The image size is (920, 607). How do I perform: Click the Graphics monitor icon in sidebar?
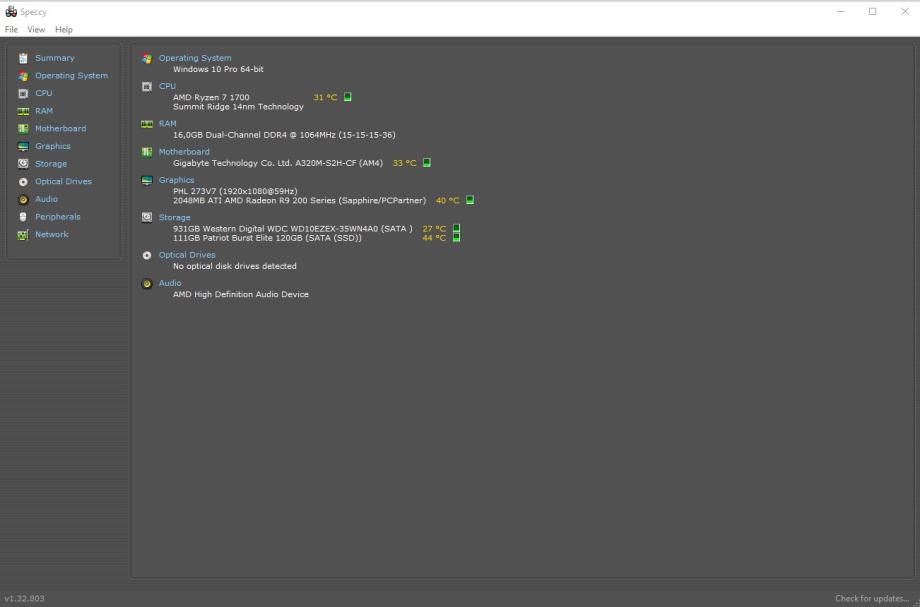23,146
